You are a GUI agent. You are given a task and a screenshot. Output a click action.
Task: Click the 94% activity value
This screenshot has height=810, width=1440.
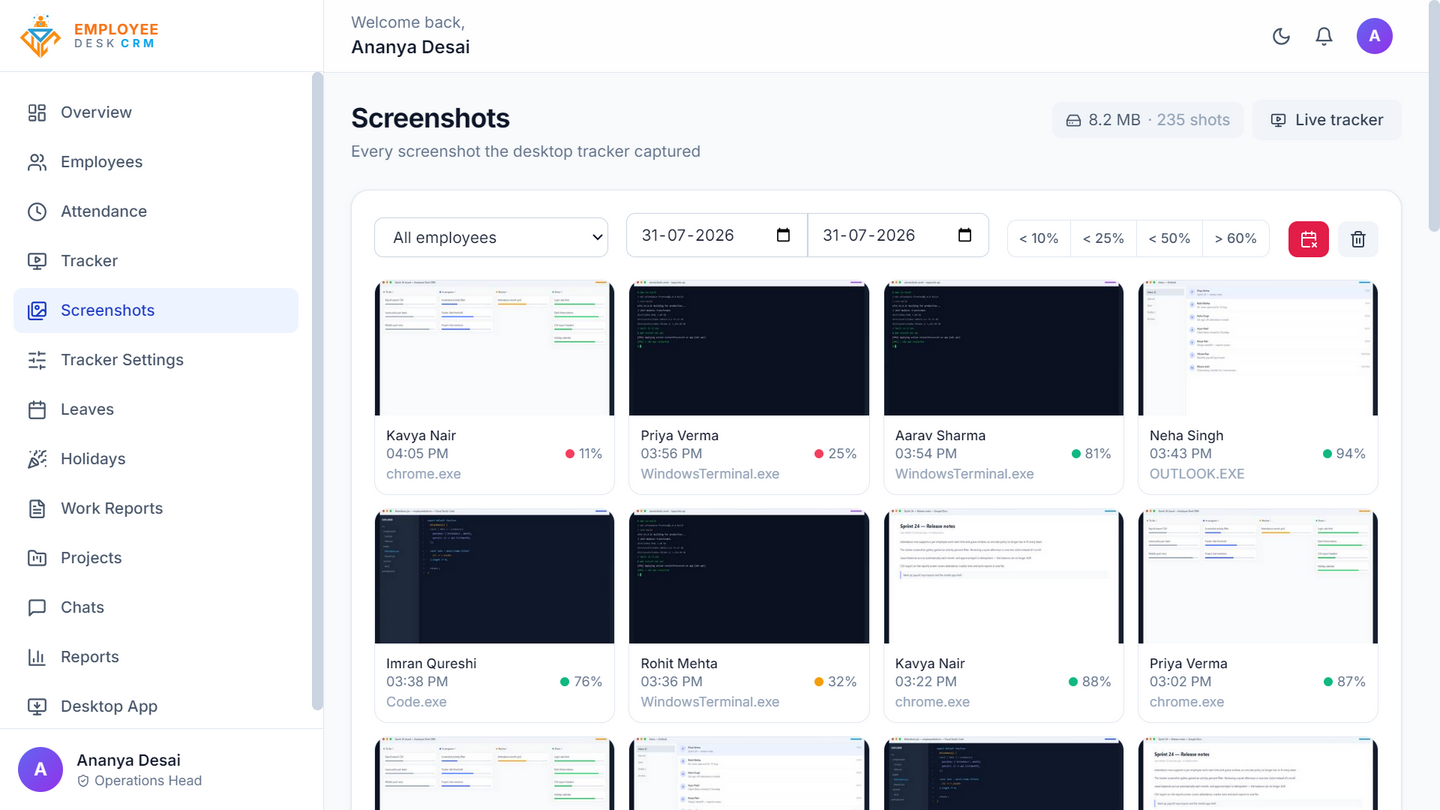pos(1352,453)
